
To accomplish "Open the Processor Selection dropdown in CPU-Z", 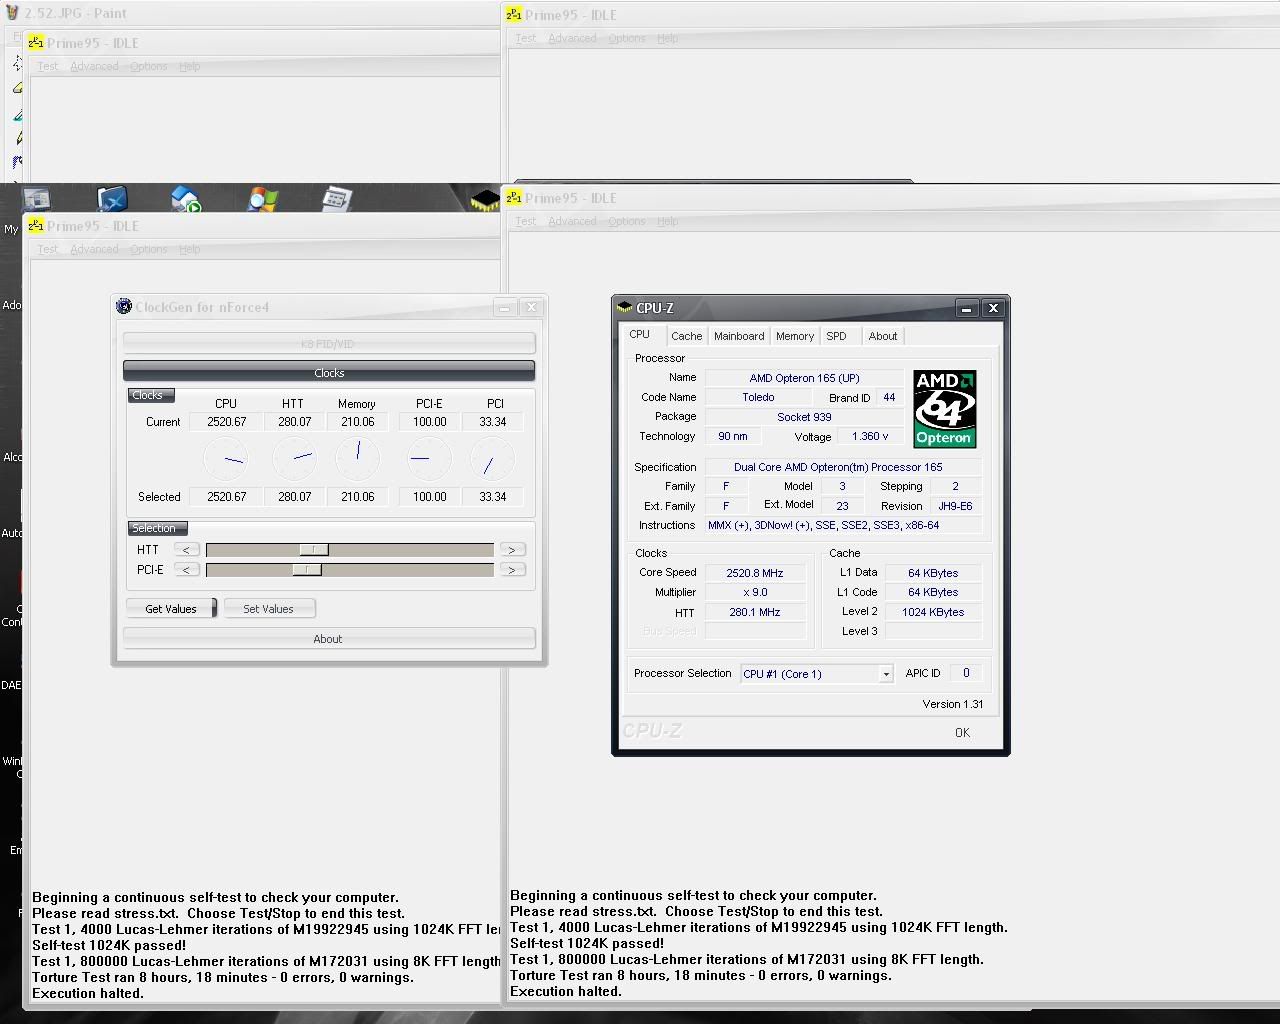I will click(885, 674).
